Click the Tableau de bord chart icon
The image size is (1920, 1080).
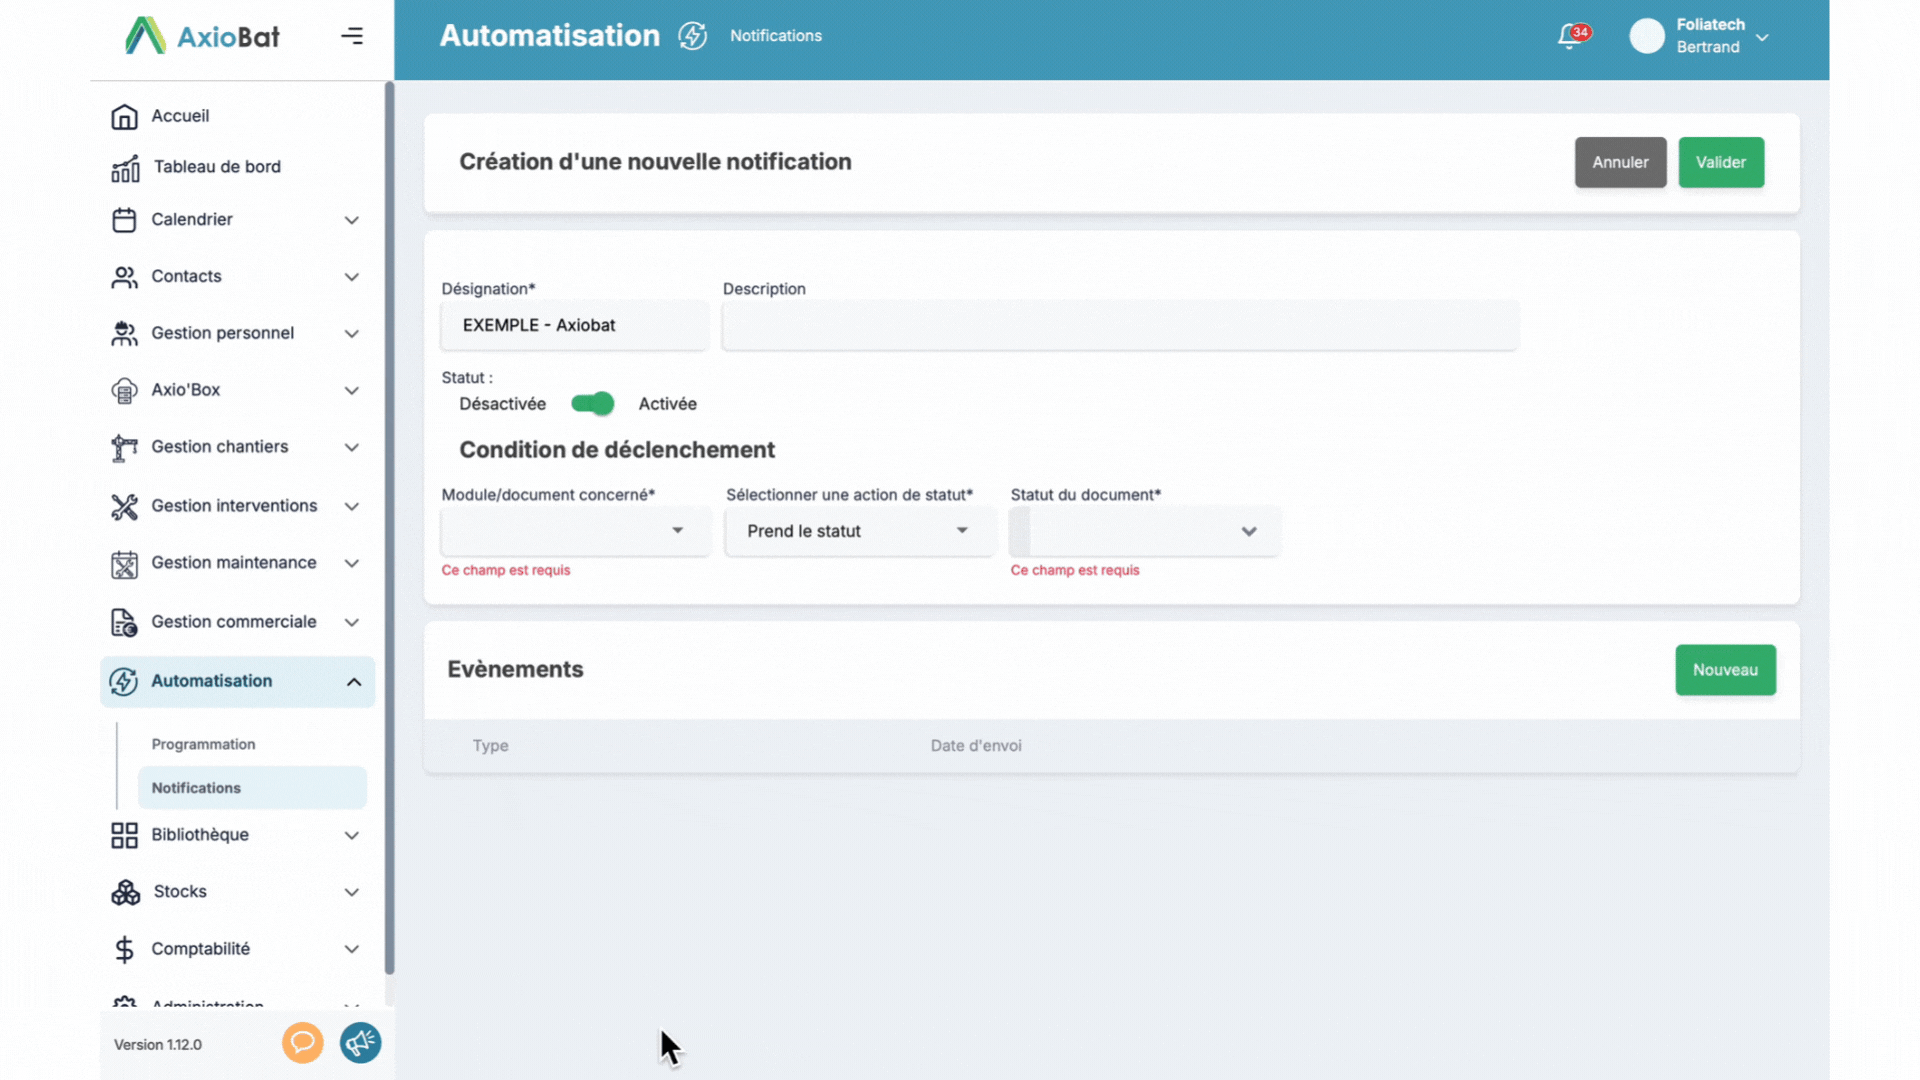(x=125, y=168)
